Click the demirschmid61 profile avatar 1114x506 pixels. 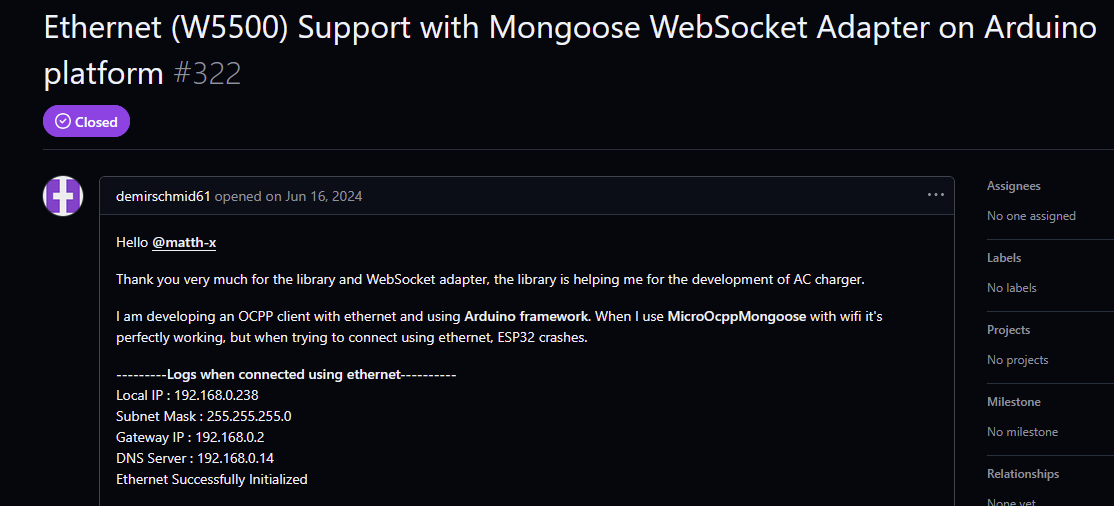[x=63, y=195]
